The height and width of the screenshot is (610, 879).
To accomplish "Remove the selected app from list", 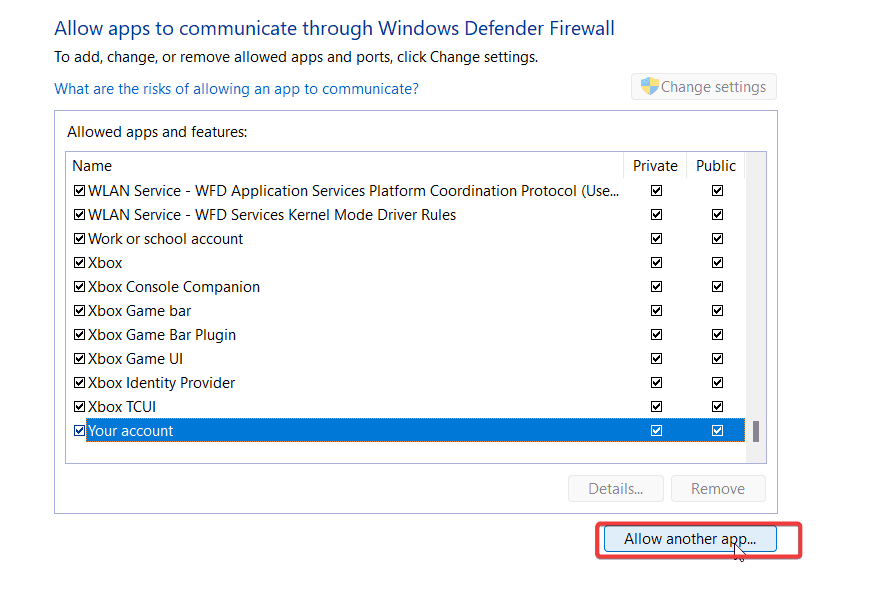I will click(x=718, y=489).
